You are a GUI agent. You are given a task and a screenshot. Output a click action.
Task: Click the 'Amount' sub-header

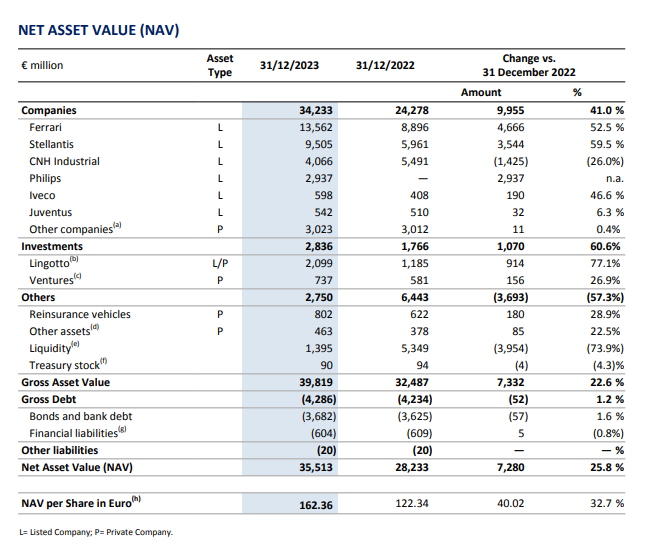481,92
